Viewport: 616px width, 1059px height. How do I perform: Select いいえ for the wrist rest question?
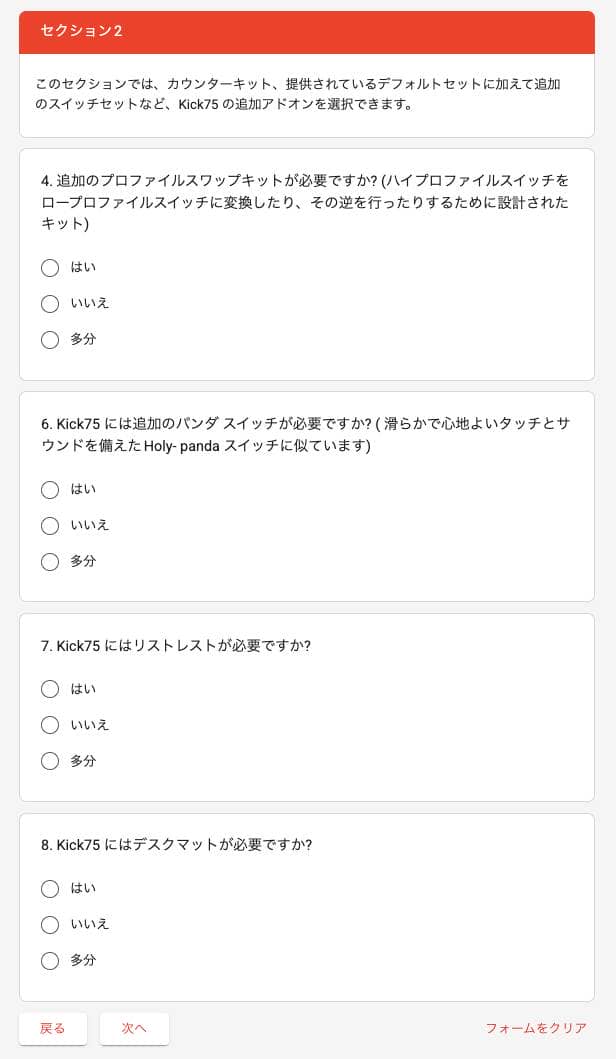pyautogui.click(x=50, y=725)
